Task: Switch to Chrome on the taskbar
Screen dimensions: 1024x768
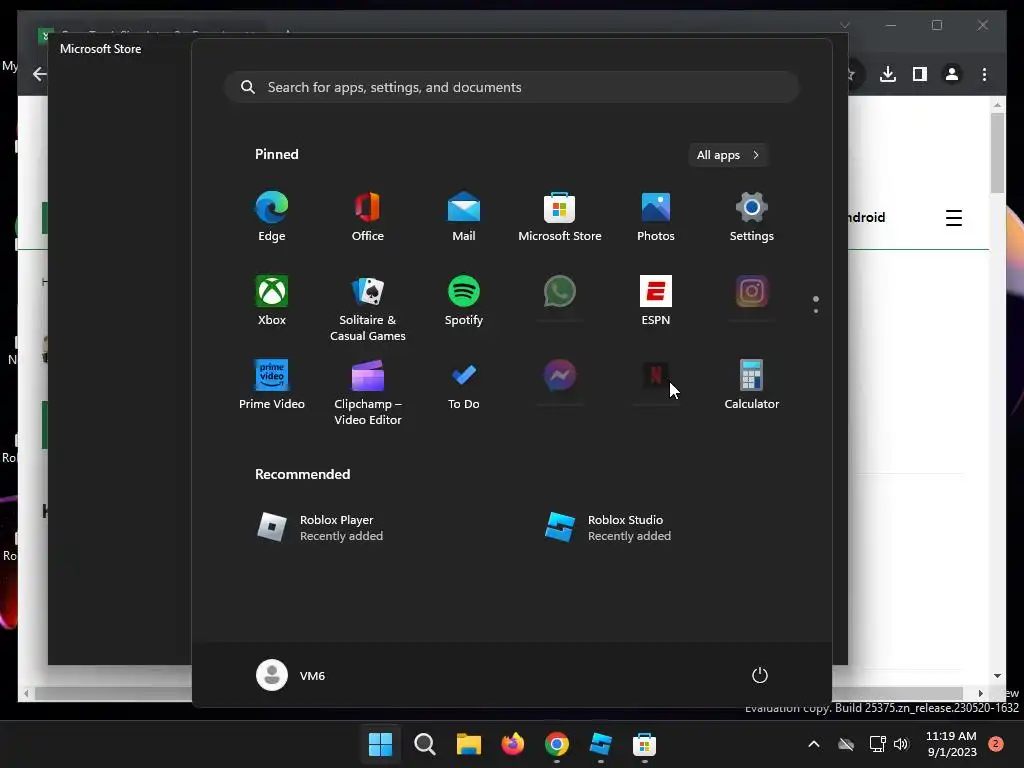Action: pos(556,744)
